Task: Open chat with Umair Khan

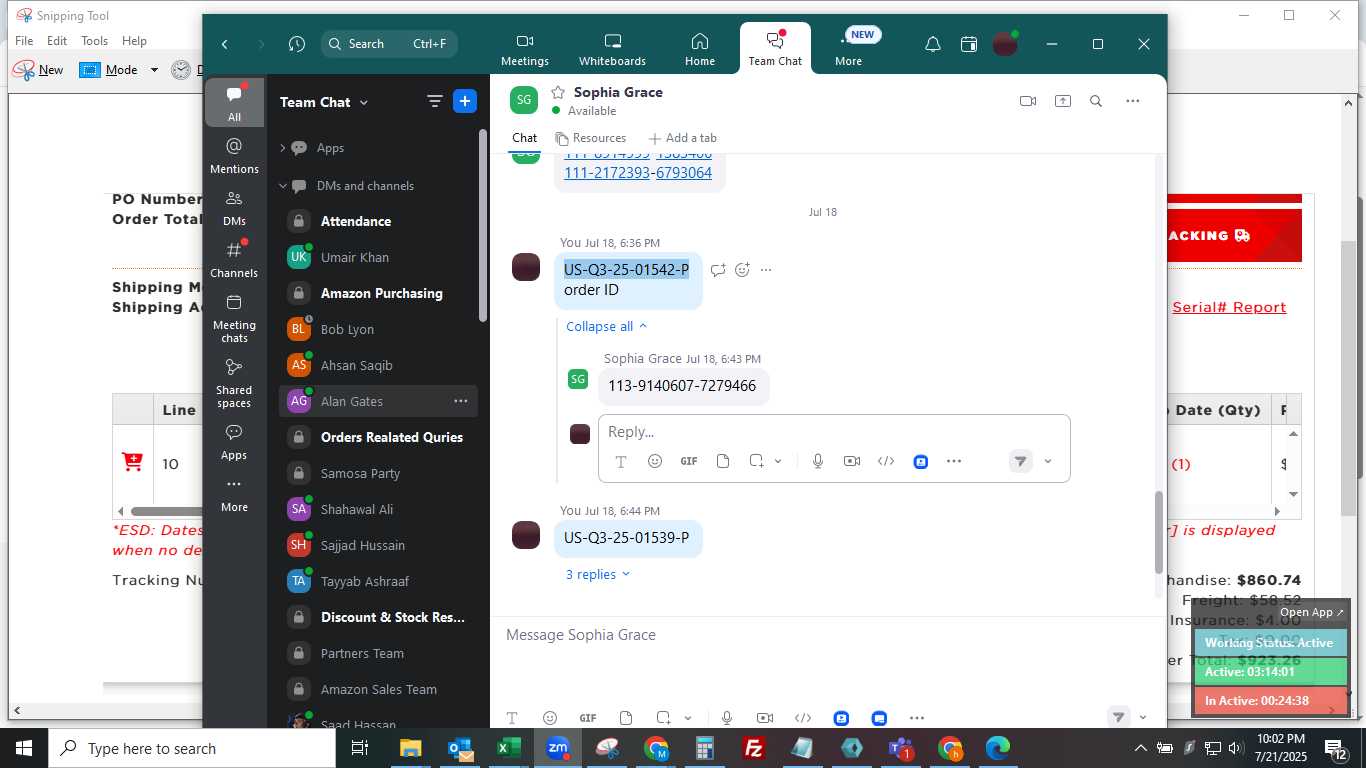Action: (x=378, y=257)
